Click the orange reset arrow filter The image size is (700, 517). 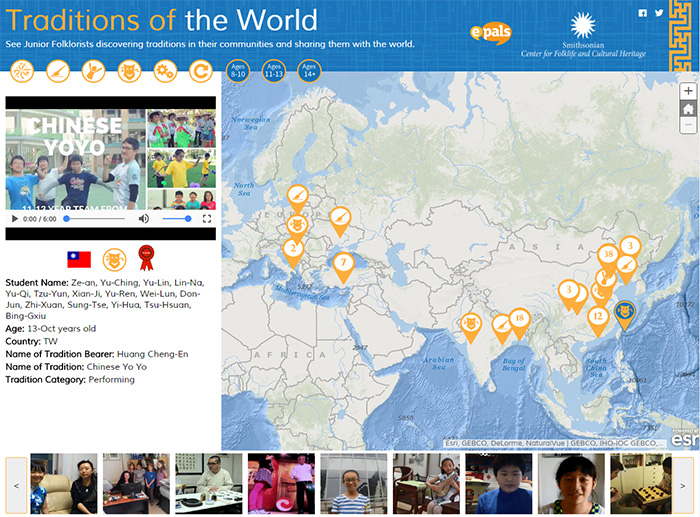[x=201, y=71]
